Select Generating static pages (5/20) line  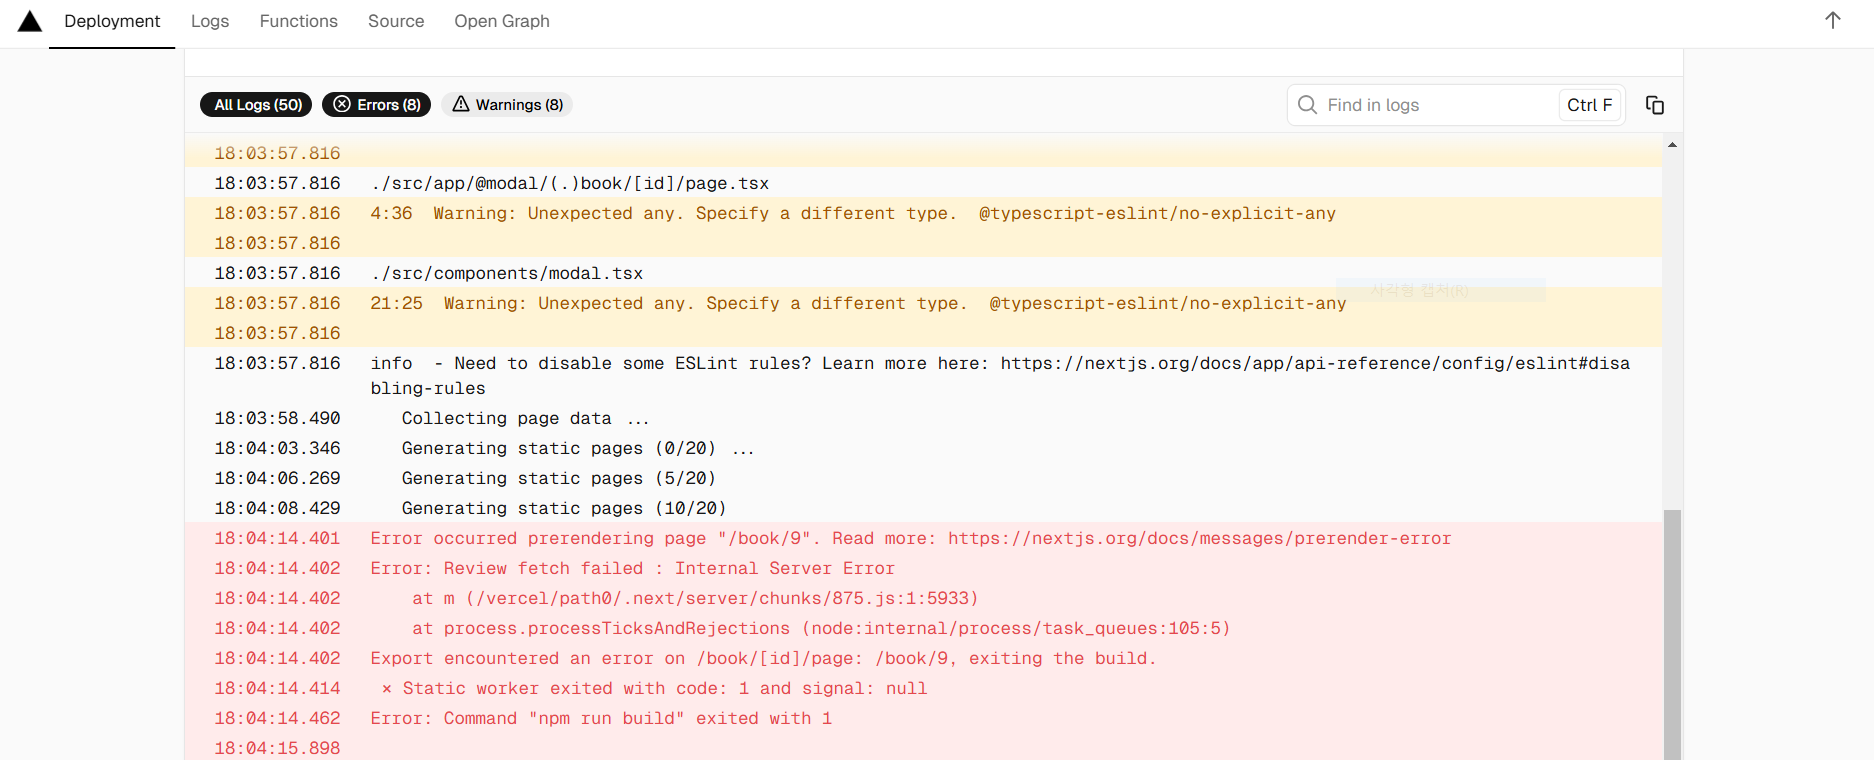923,478
